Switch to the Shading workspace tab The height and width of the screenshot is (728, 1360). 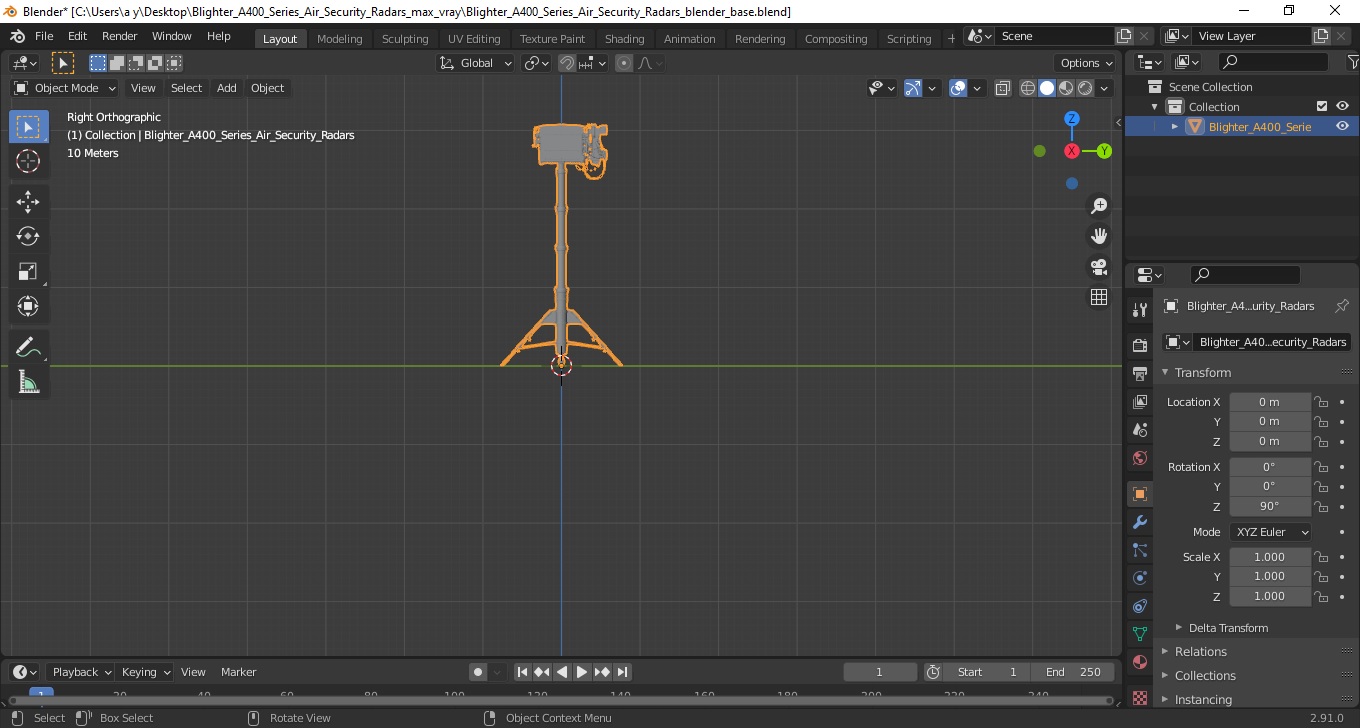pos(624,39)
